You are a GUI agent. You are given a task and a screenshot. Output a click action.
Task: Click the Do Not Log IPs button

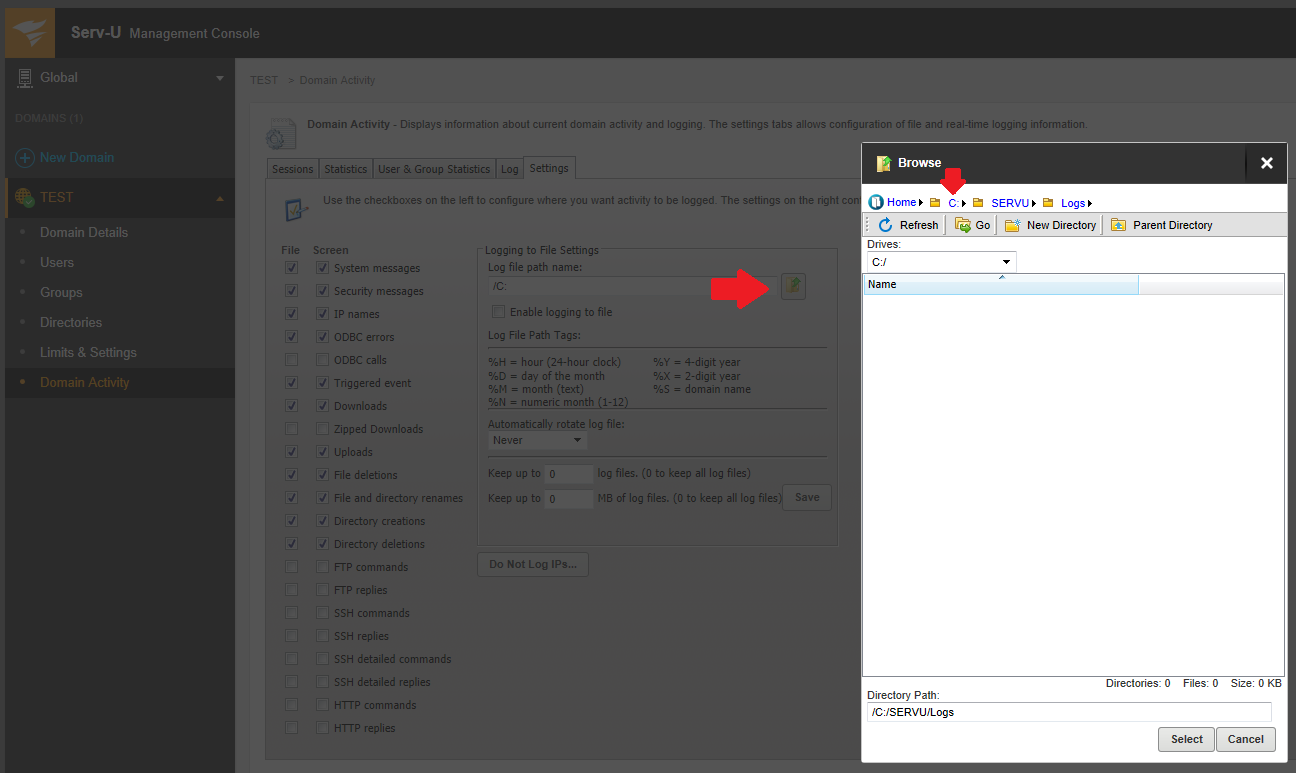533,564
